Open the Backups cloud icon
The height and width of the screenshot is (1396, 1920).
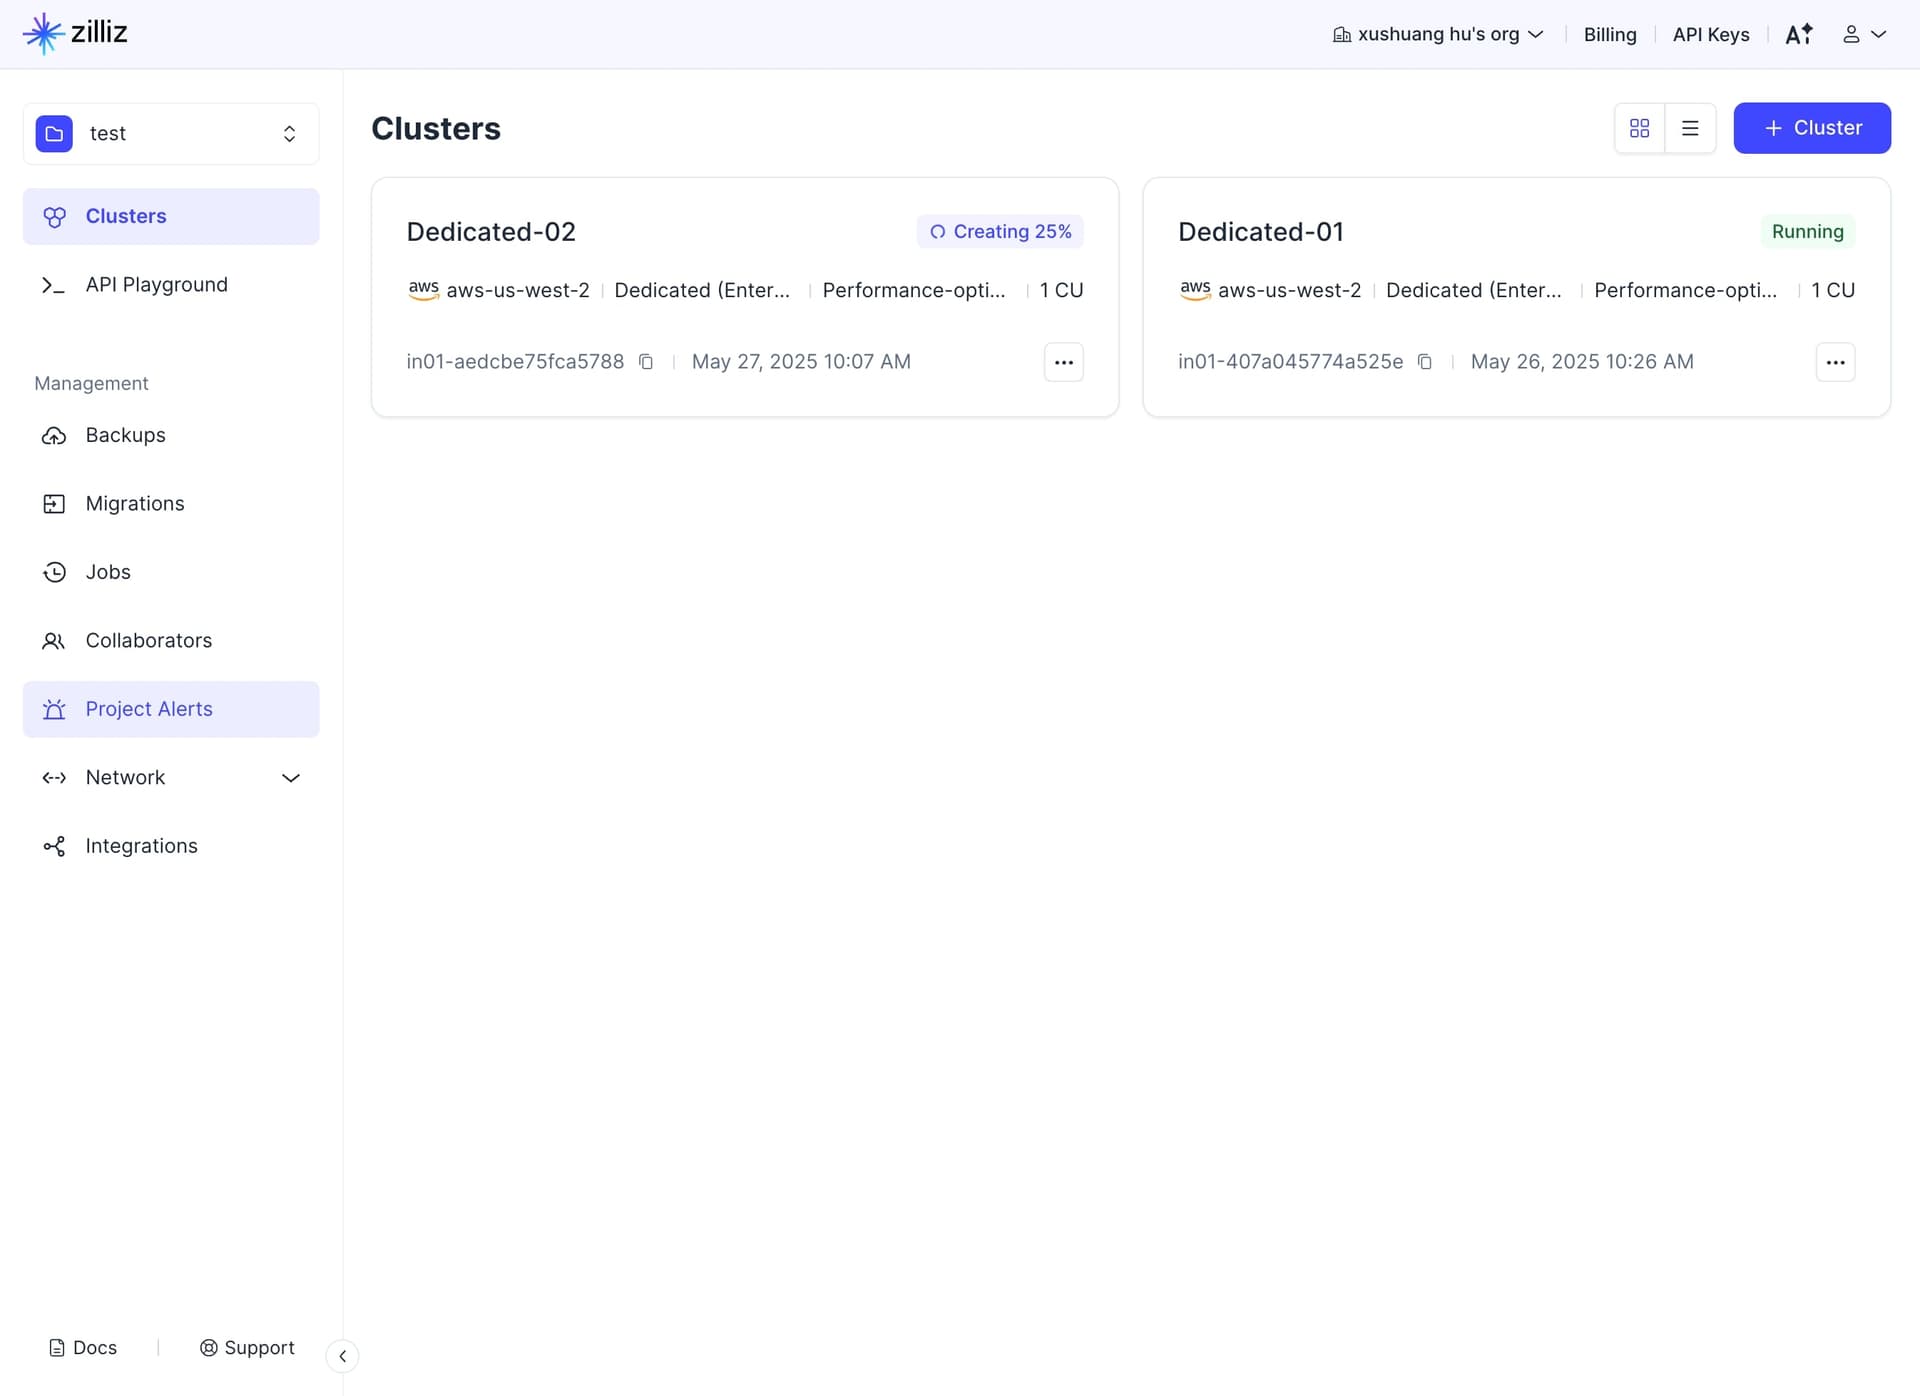[x=54, y=436]
